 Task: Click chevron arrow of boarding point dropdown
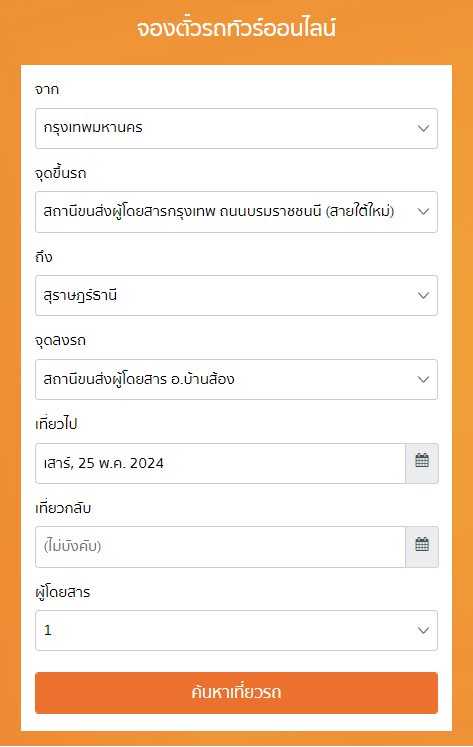423,212
